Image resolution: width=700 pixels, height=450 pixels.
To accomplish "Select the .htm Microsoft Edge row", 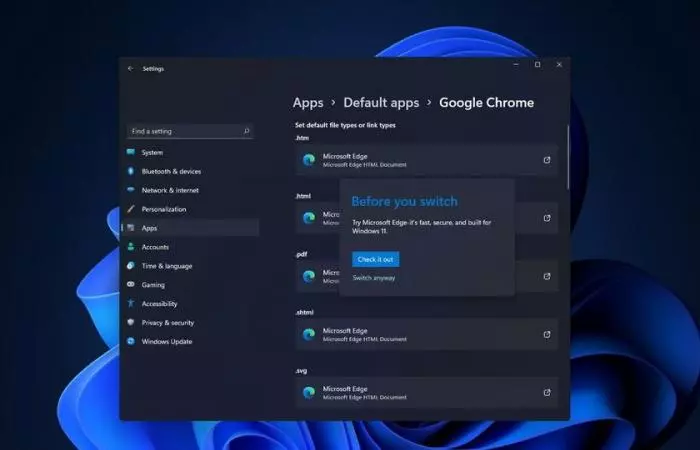I will 426,160.
